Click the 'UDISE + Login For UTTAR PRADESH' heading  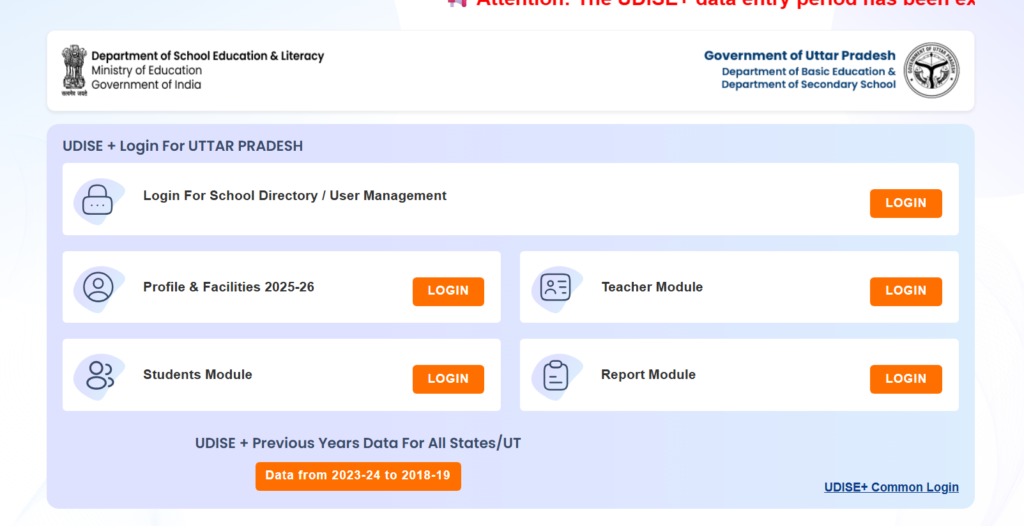pos(183,146)
